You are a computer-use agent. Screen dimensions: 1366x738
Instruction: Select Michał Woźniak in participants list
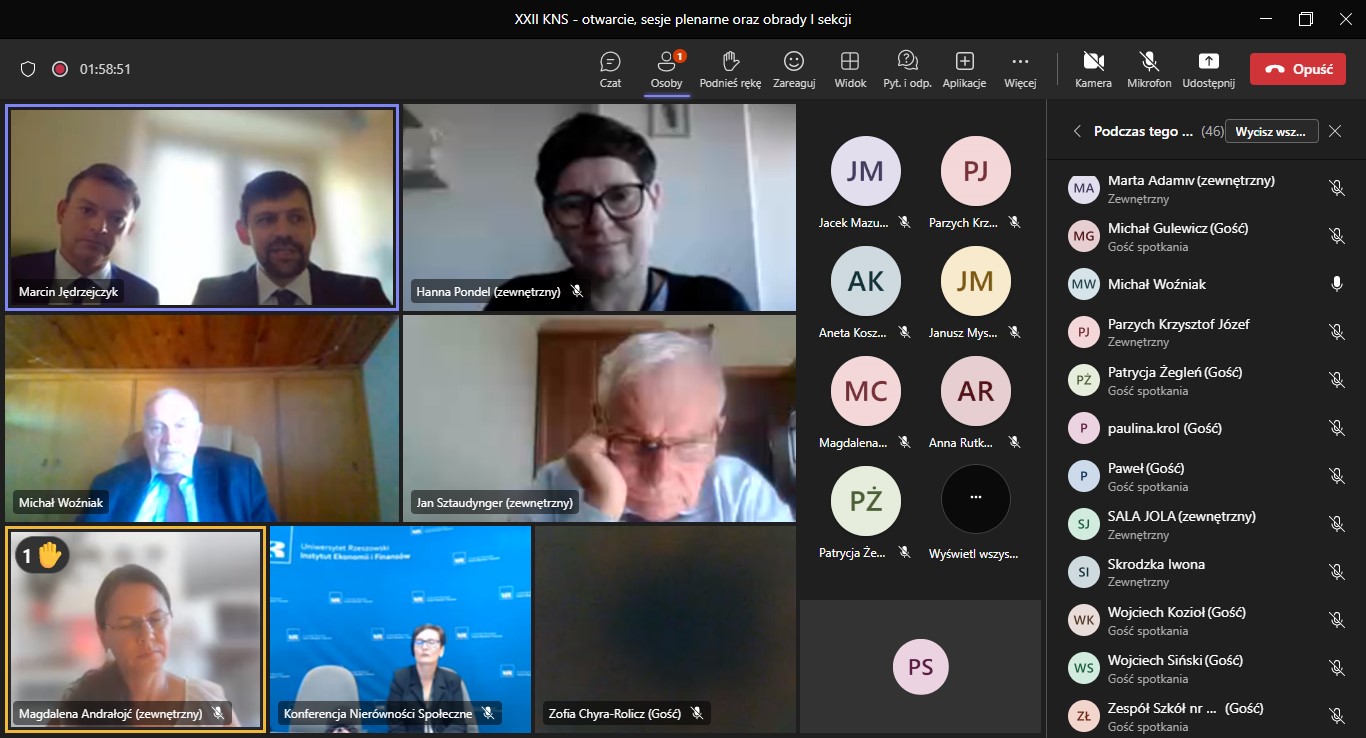(x=1156, y=284)
